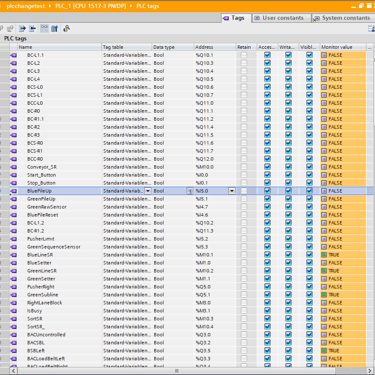Viewport: 375px width, 375px height.
Task: Click the Retain column header
Action: coord(246,47)
